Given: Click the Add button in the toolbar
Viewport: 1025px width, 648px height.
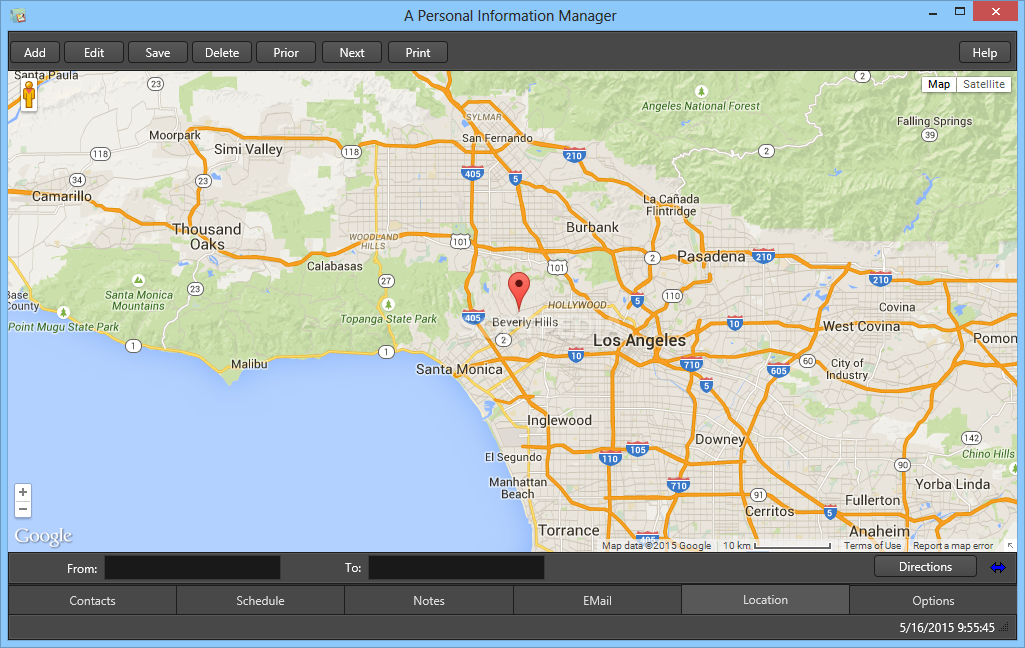Looking at the screenshot, I should pyautogui.click(x=35, y=52).
